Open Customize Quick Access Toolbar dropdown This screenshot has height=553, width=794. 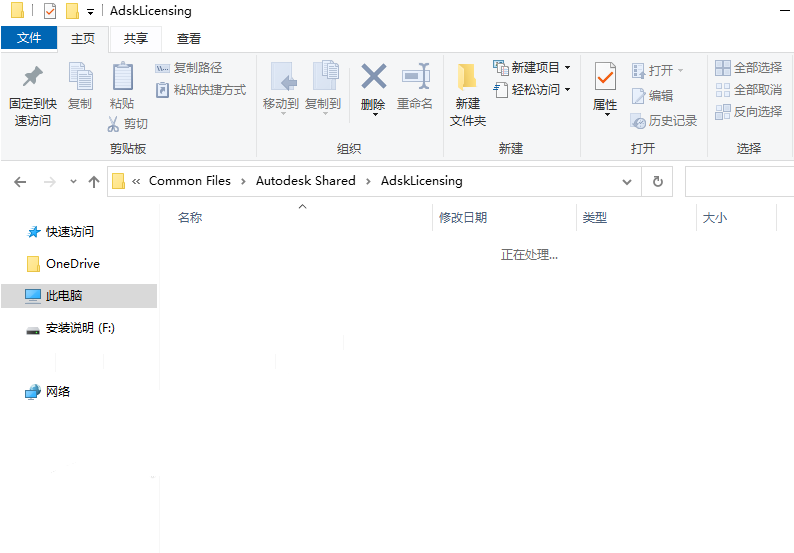[x=90, y=11]
